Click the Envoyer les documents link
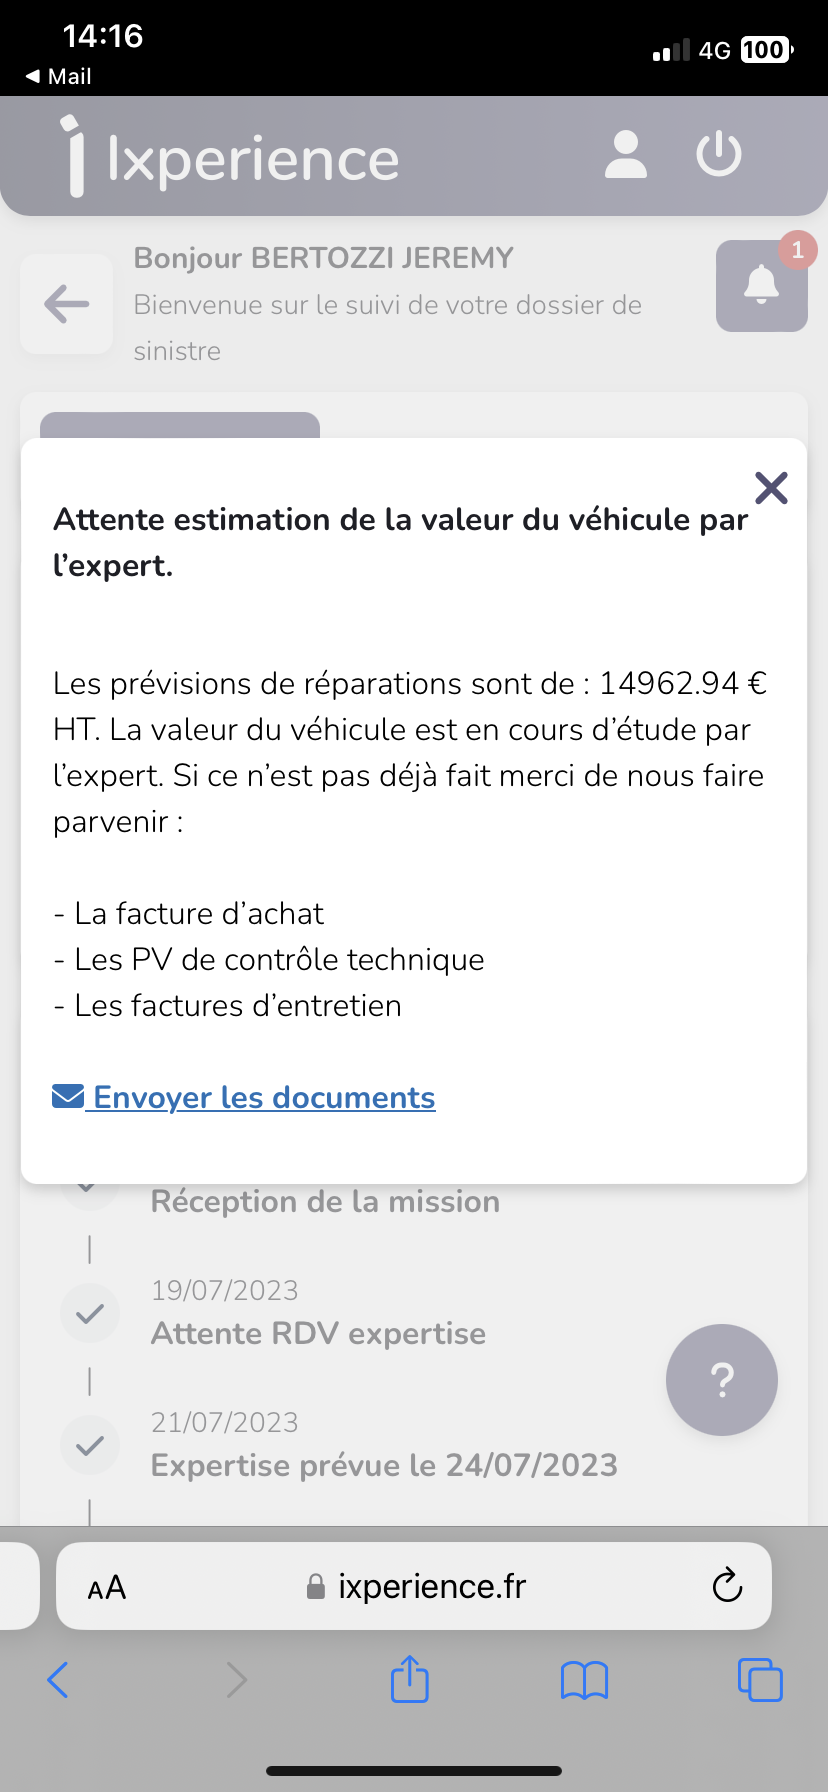 point(264,1097)
